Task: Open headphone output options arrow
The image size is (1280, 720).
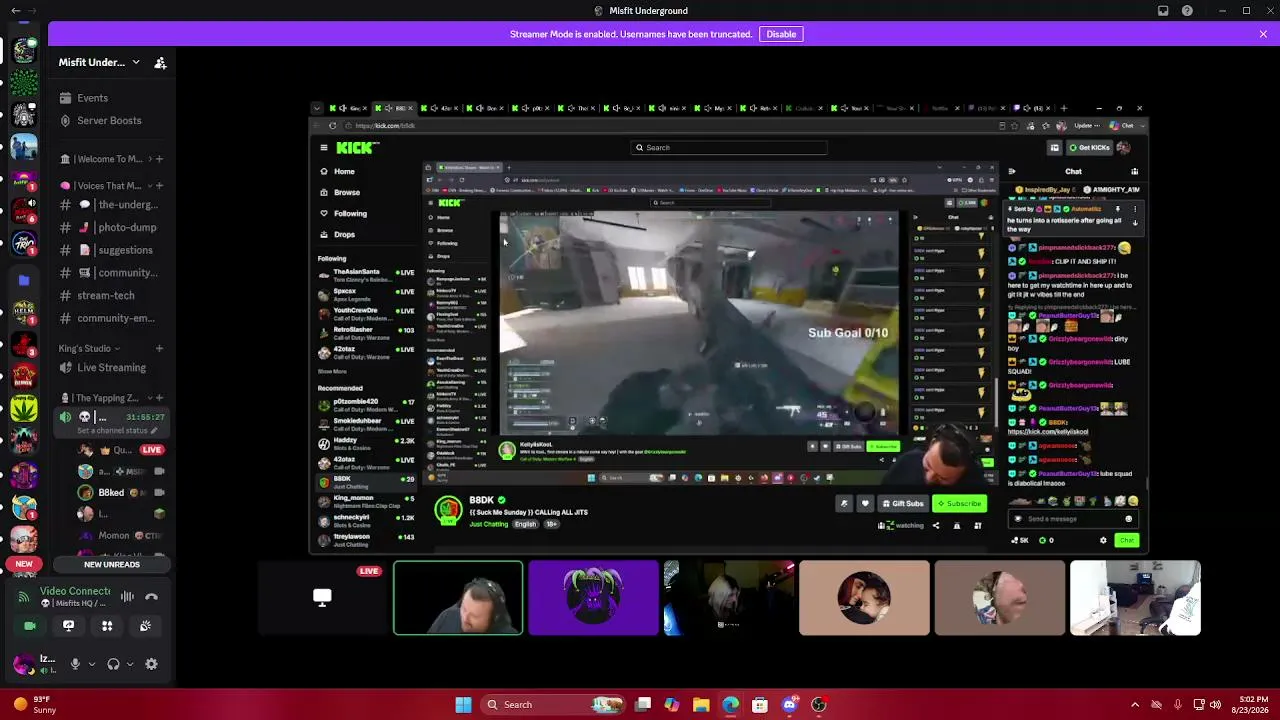Action: click(129, 664)
